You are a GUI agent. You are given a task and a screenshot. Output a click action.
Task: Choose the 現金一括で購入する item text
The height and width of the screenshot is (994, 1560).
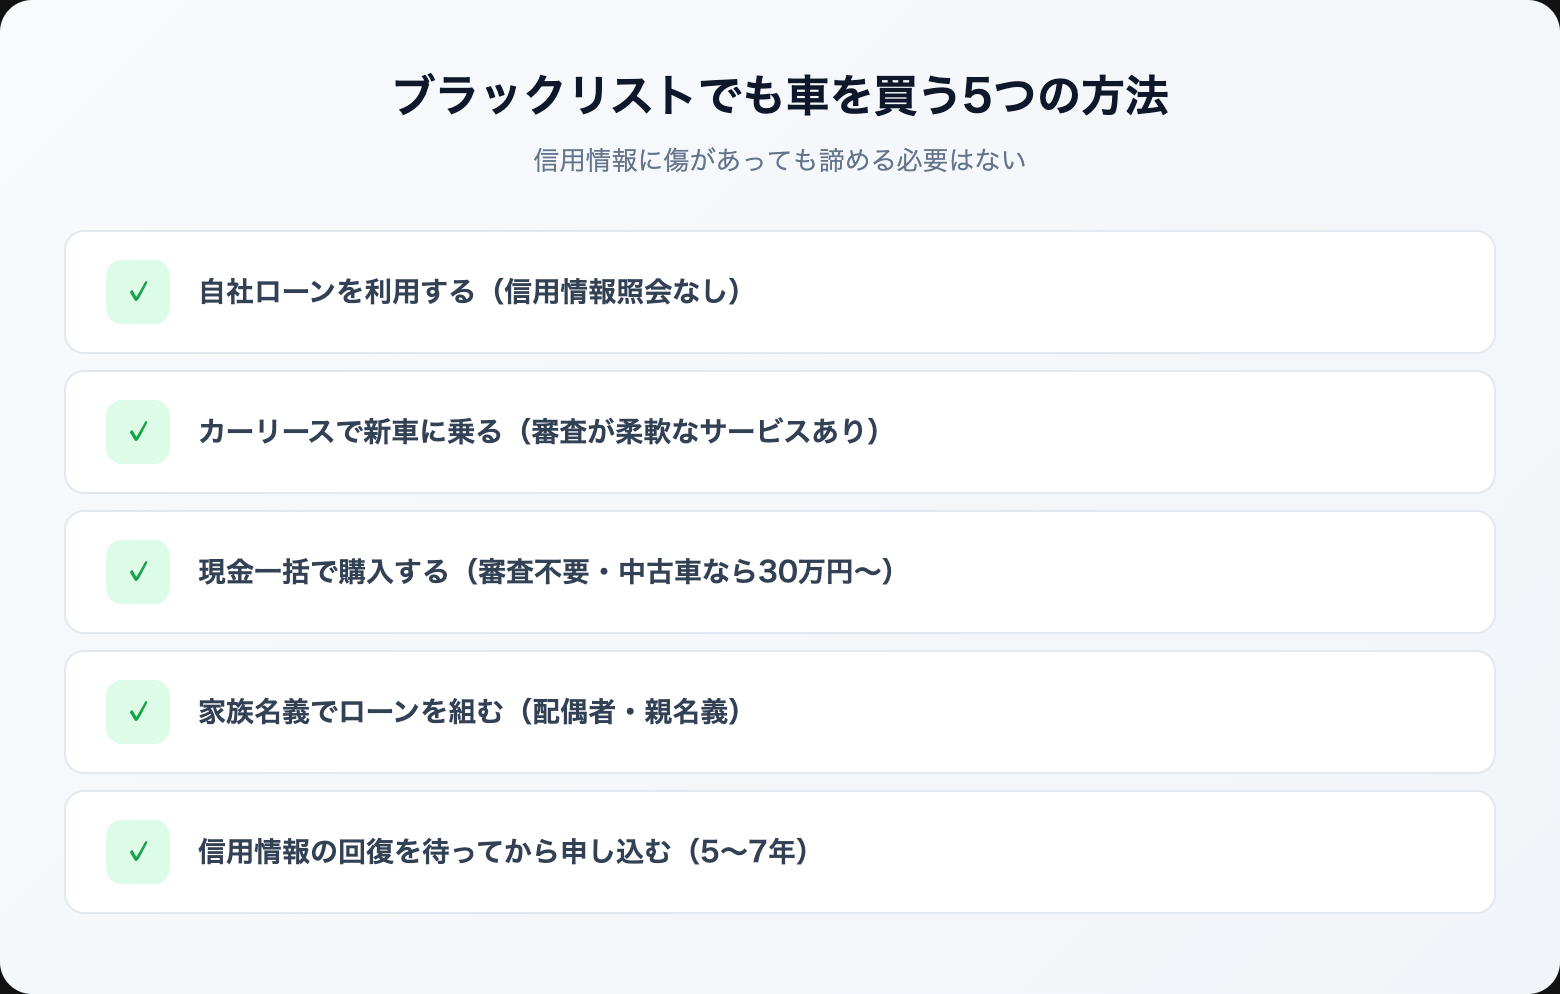pos(323,572)
